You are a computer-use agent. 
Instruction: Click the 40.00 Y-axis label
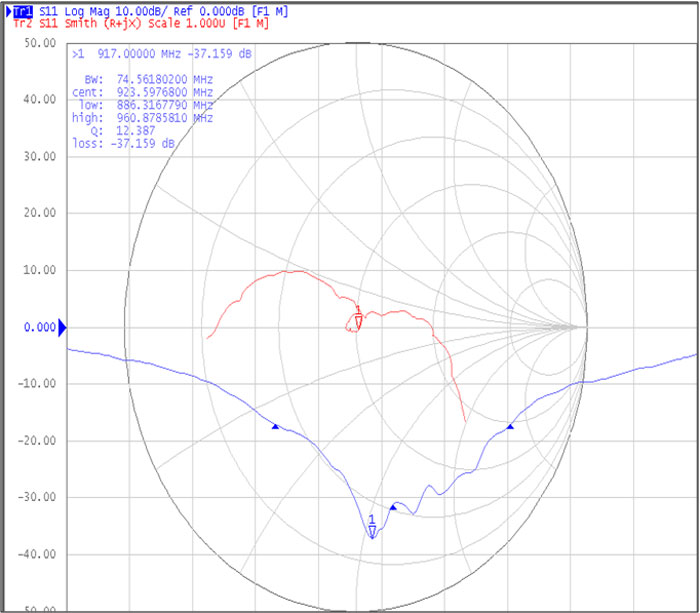40,99
